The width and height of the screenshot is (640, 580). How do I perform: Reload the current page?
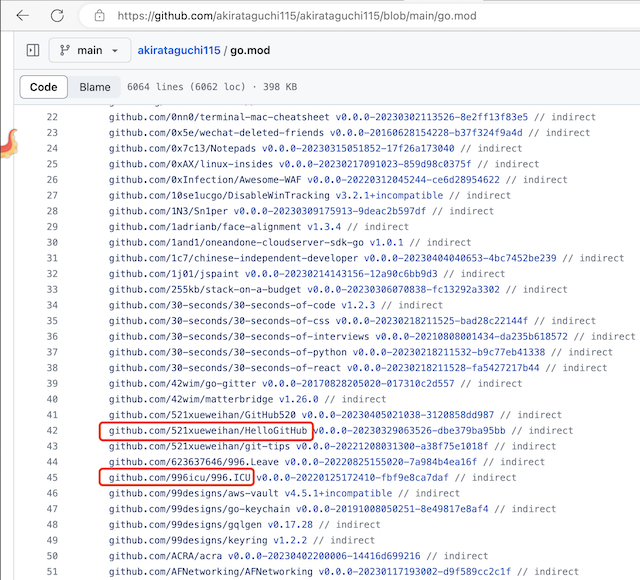click(56, 16)
